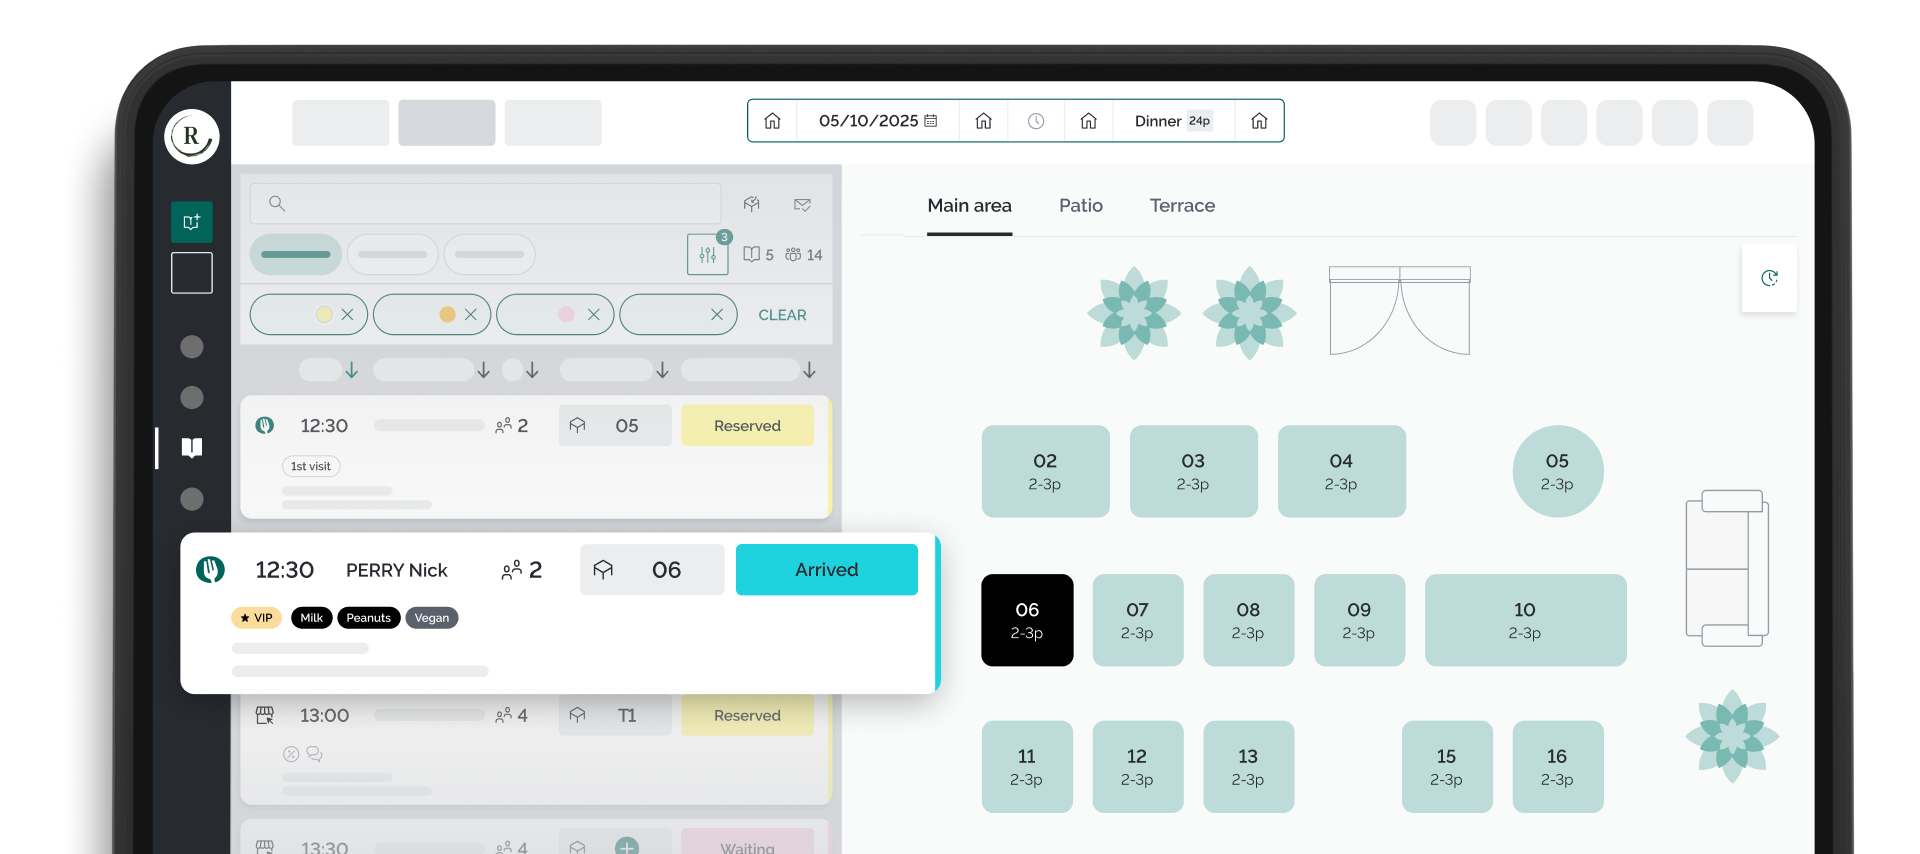1920x854 pixels.
Task: Open the reservation book sidebar icon
Action: pyautogui.click(x=192, y=447)
